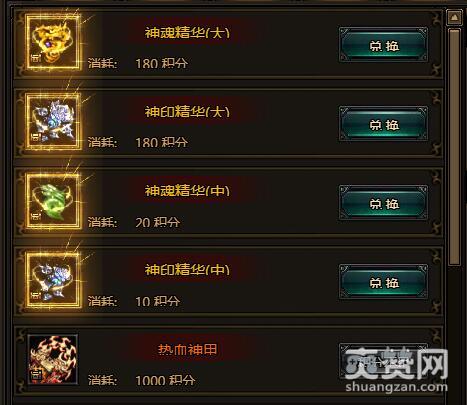Click the 神印精华(大) title text
The width and height of the screenshot is (467, 405).
(x=187, y=111)
